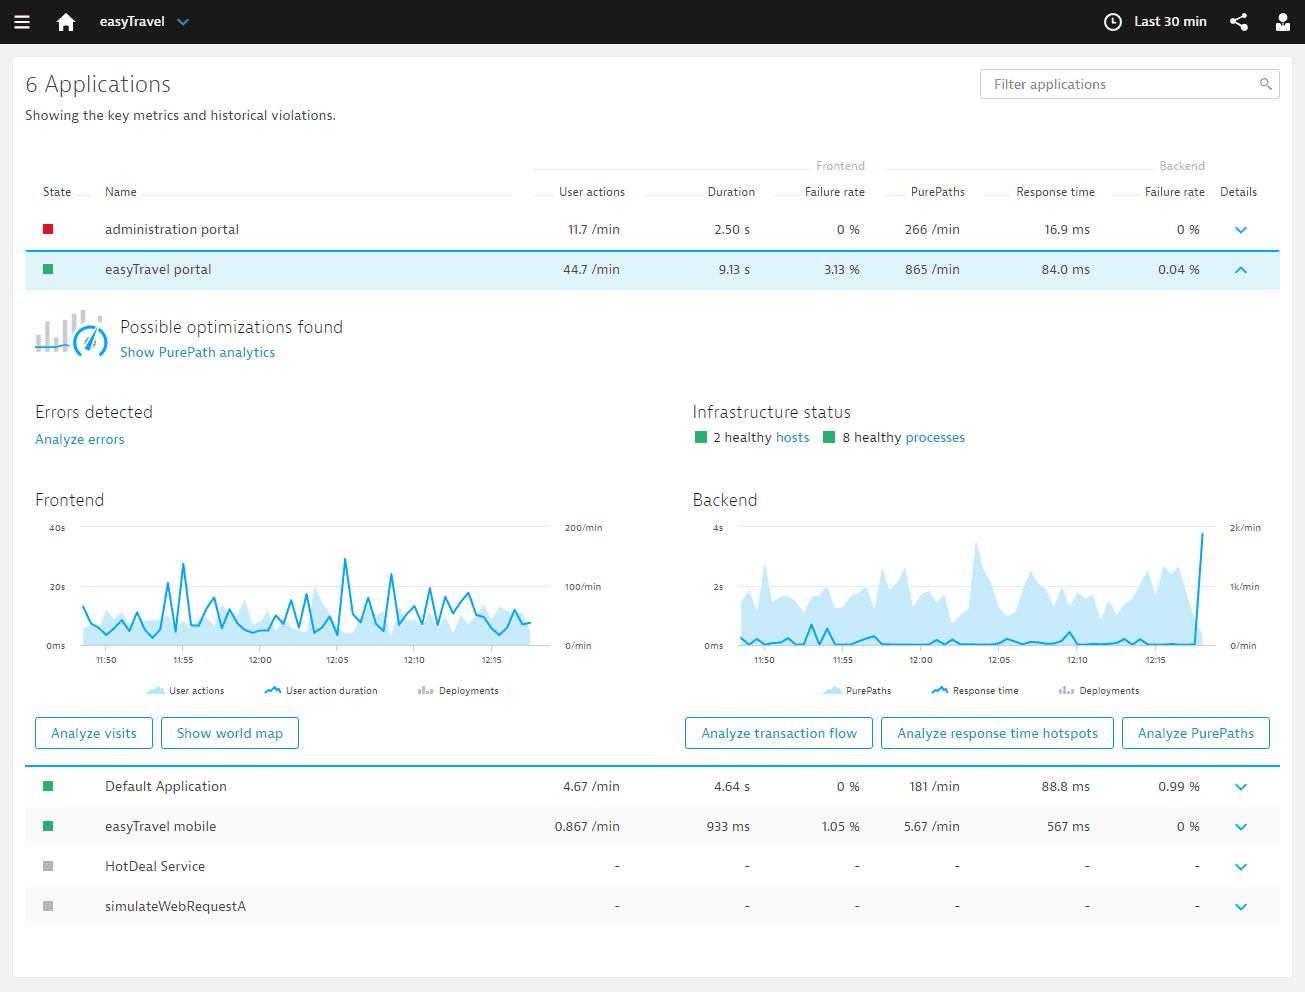
Task: Select the Default Application row name
Action: pyautogui.click(x=166, y=786)
